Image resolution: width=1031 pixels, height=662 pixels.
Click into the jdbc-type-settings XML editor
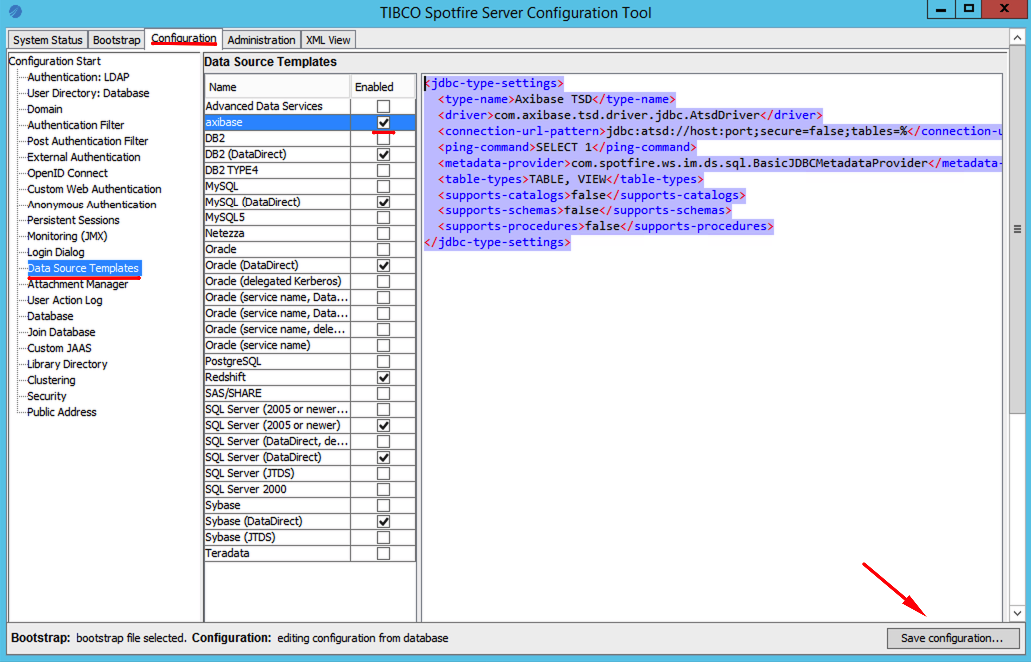coord(712,348)
